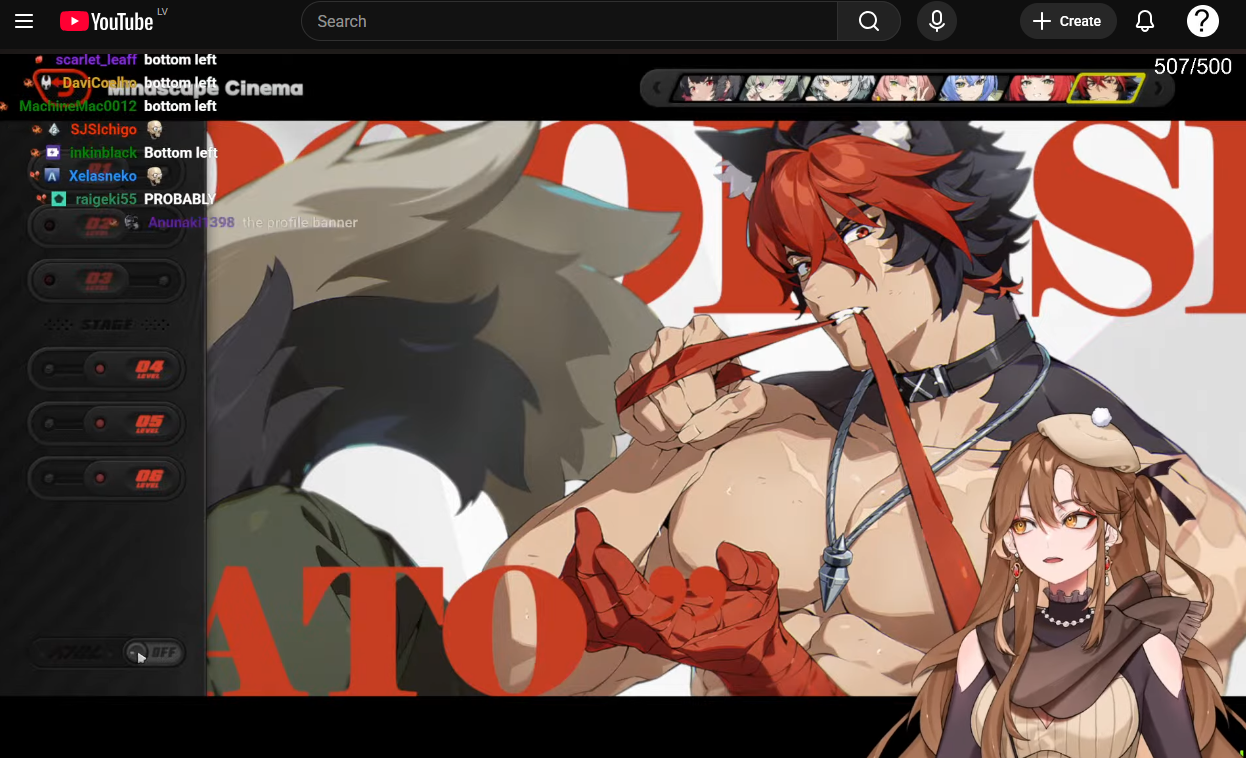Select silver-haired character portrait
This screenshot has width=1246, height=758.
click(839, 88)
